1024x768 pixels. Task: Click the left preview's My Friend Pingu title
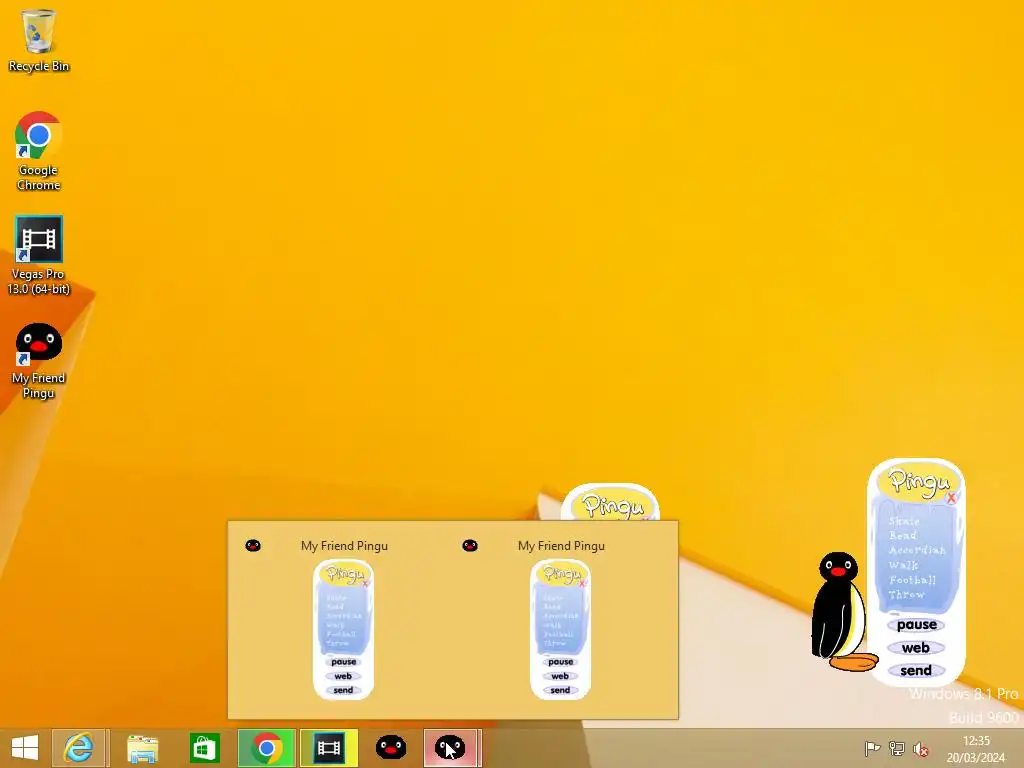[344, 546]
